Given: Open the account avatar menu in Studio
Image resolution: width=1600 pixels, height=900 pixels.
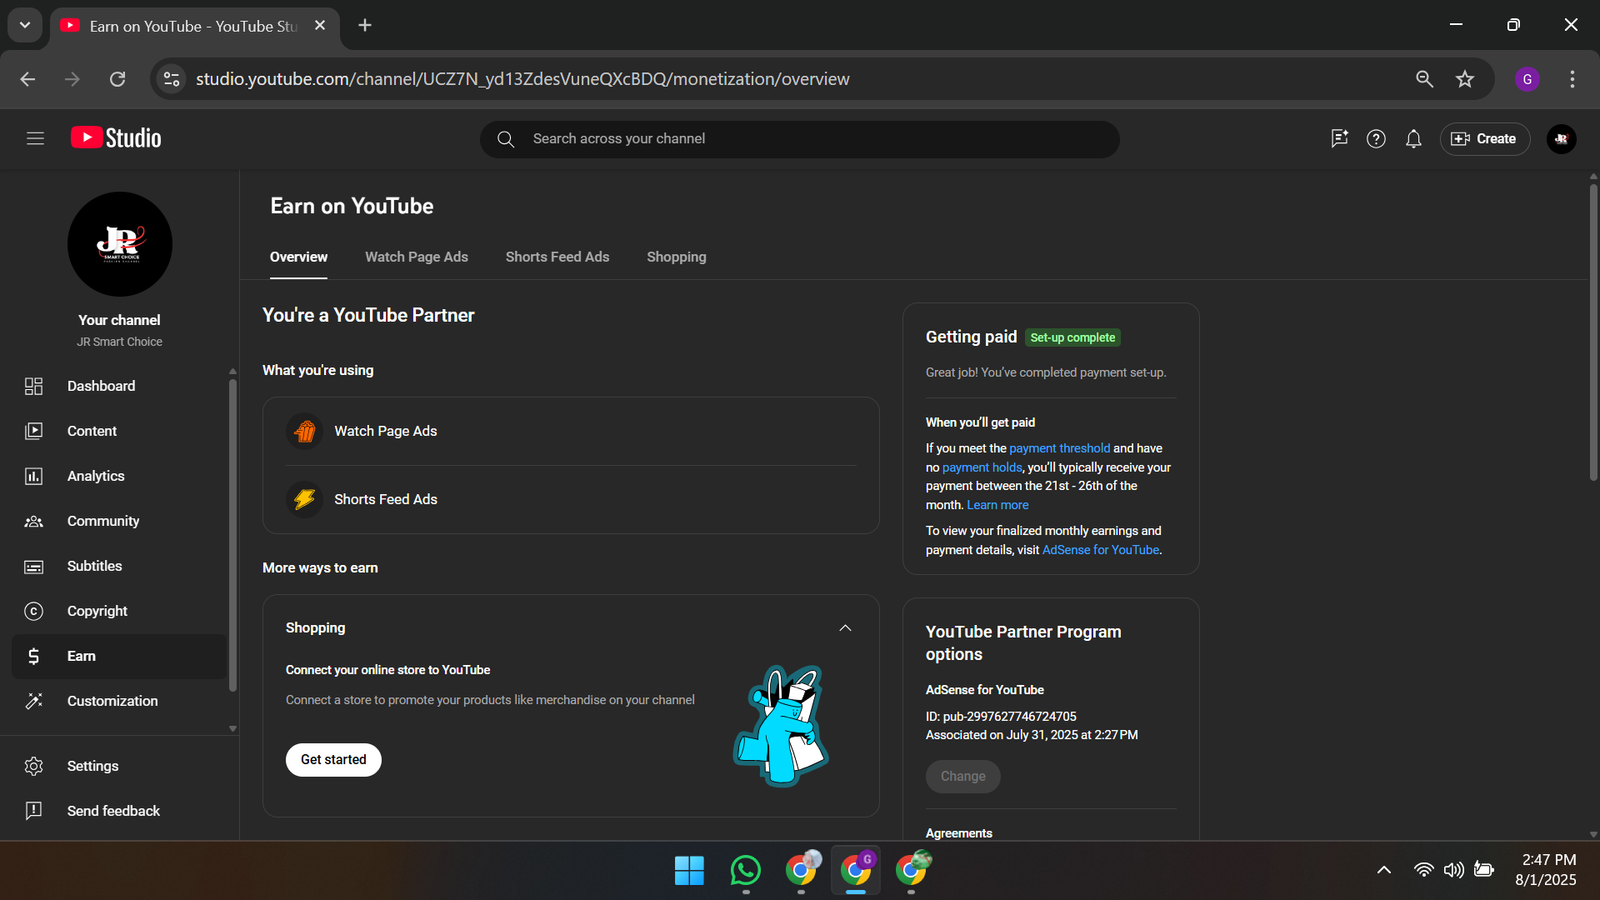Looking at the screenshot, I should pyautogui.click(x=1561, y=139).
